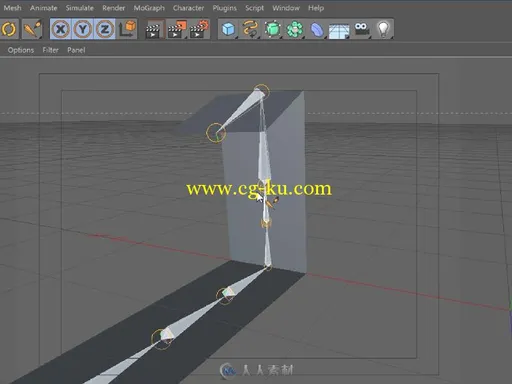This screenshot has height=384, width=512.
Task: Open the Script menu
Action: pyautogui.click(x=254, y=8)
